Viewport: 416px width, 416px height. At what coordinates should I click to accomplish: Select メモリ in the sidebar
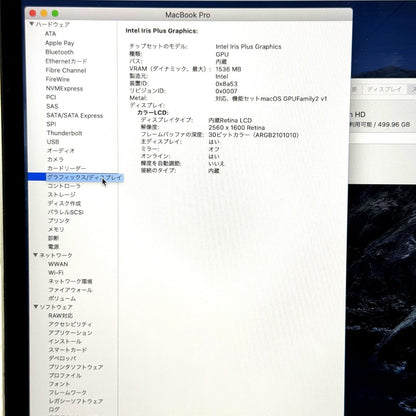point(56,229)
